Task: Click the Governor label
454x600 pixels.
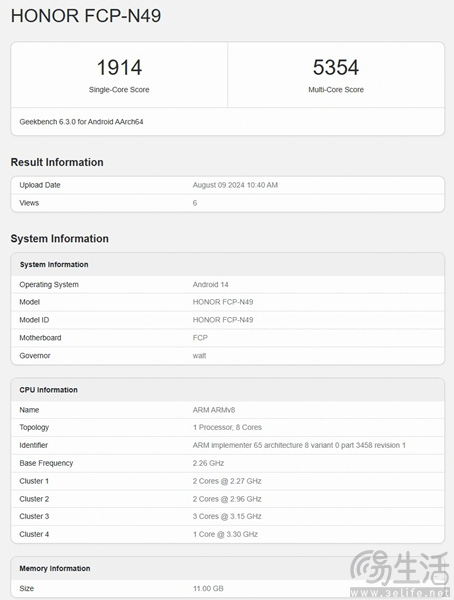Action: click(35, 356)
